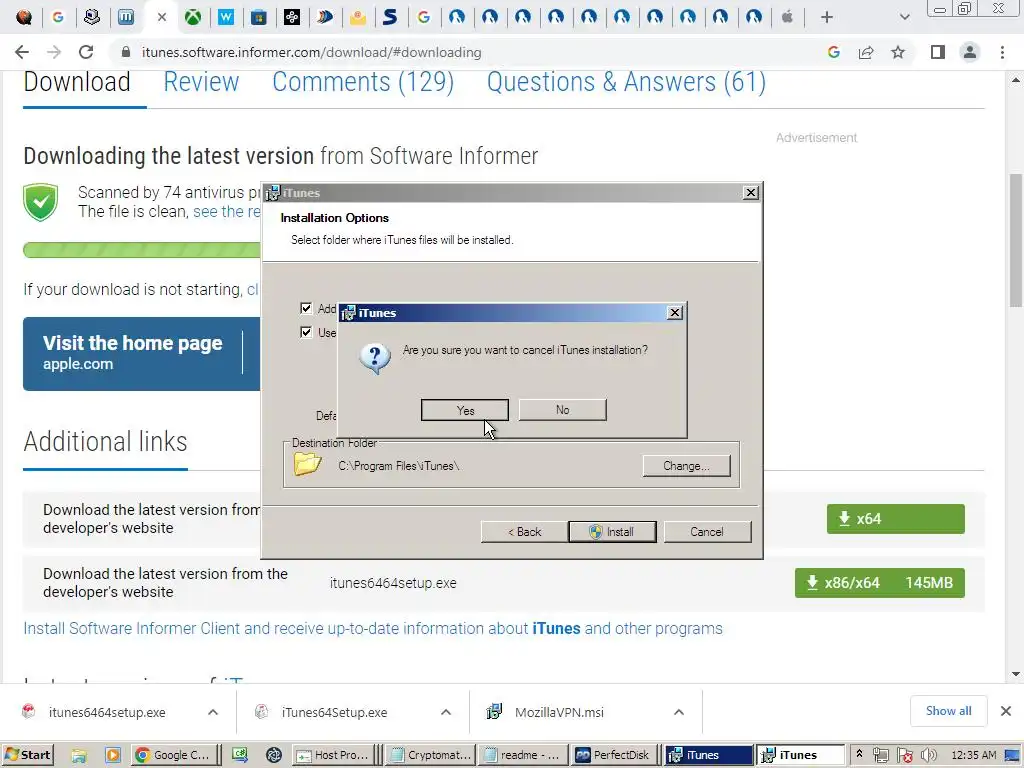Switch to Google Chrome in the taskbar
1024x768 pixels.
tap(173, 755)
